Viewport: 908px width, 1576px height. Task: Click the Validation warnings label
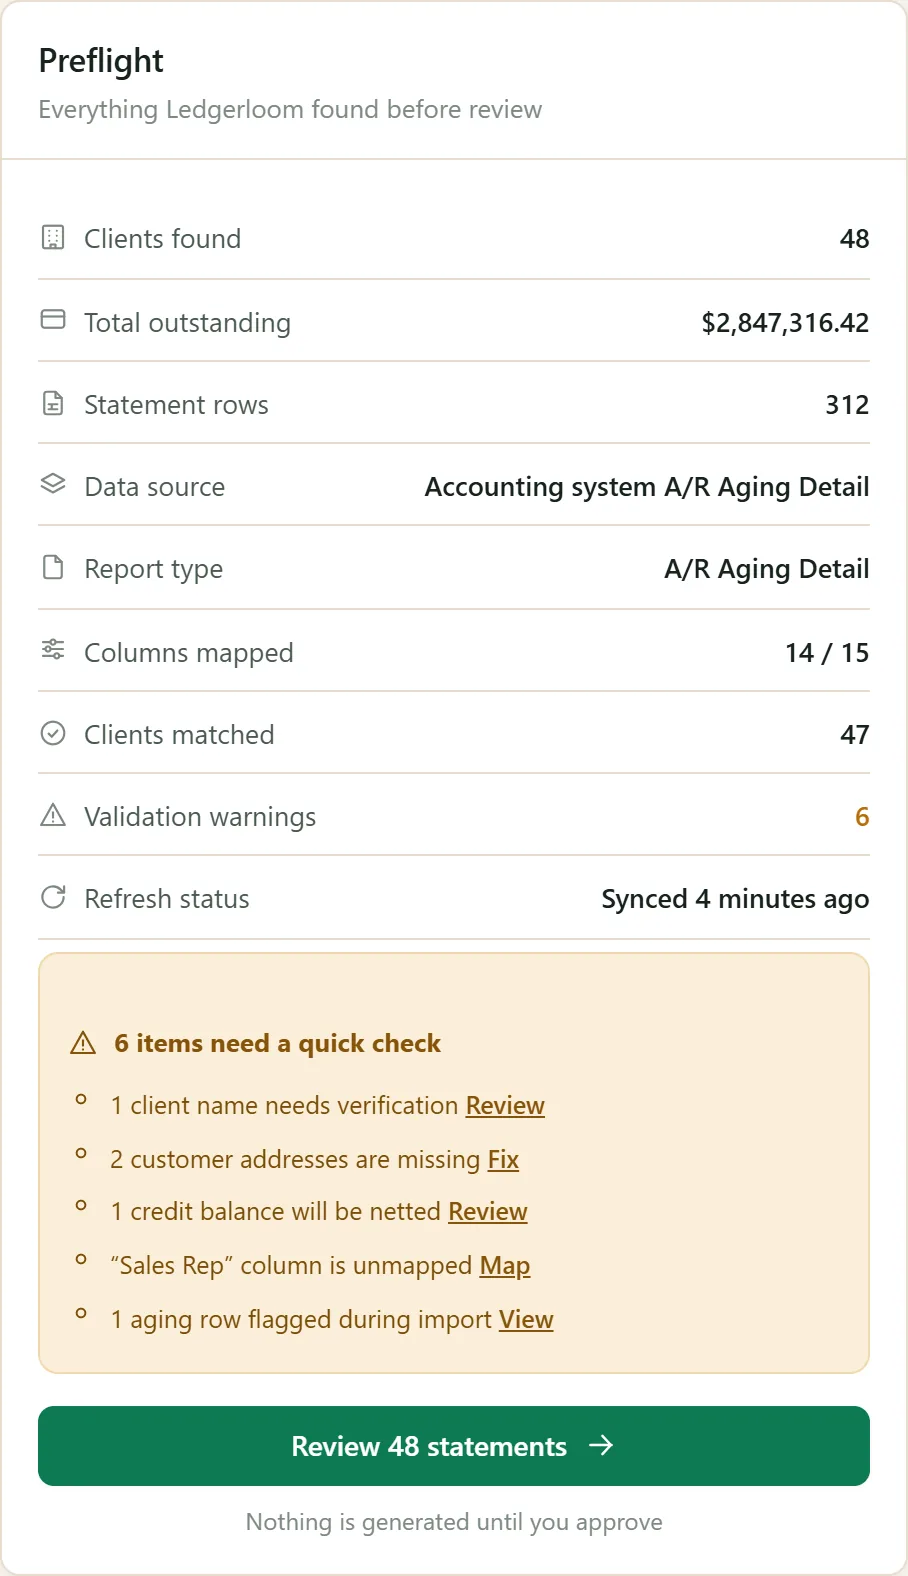tap(200, 817)
